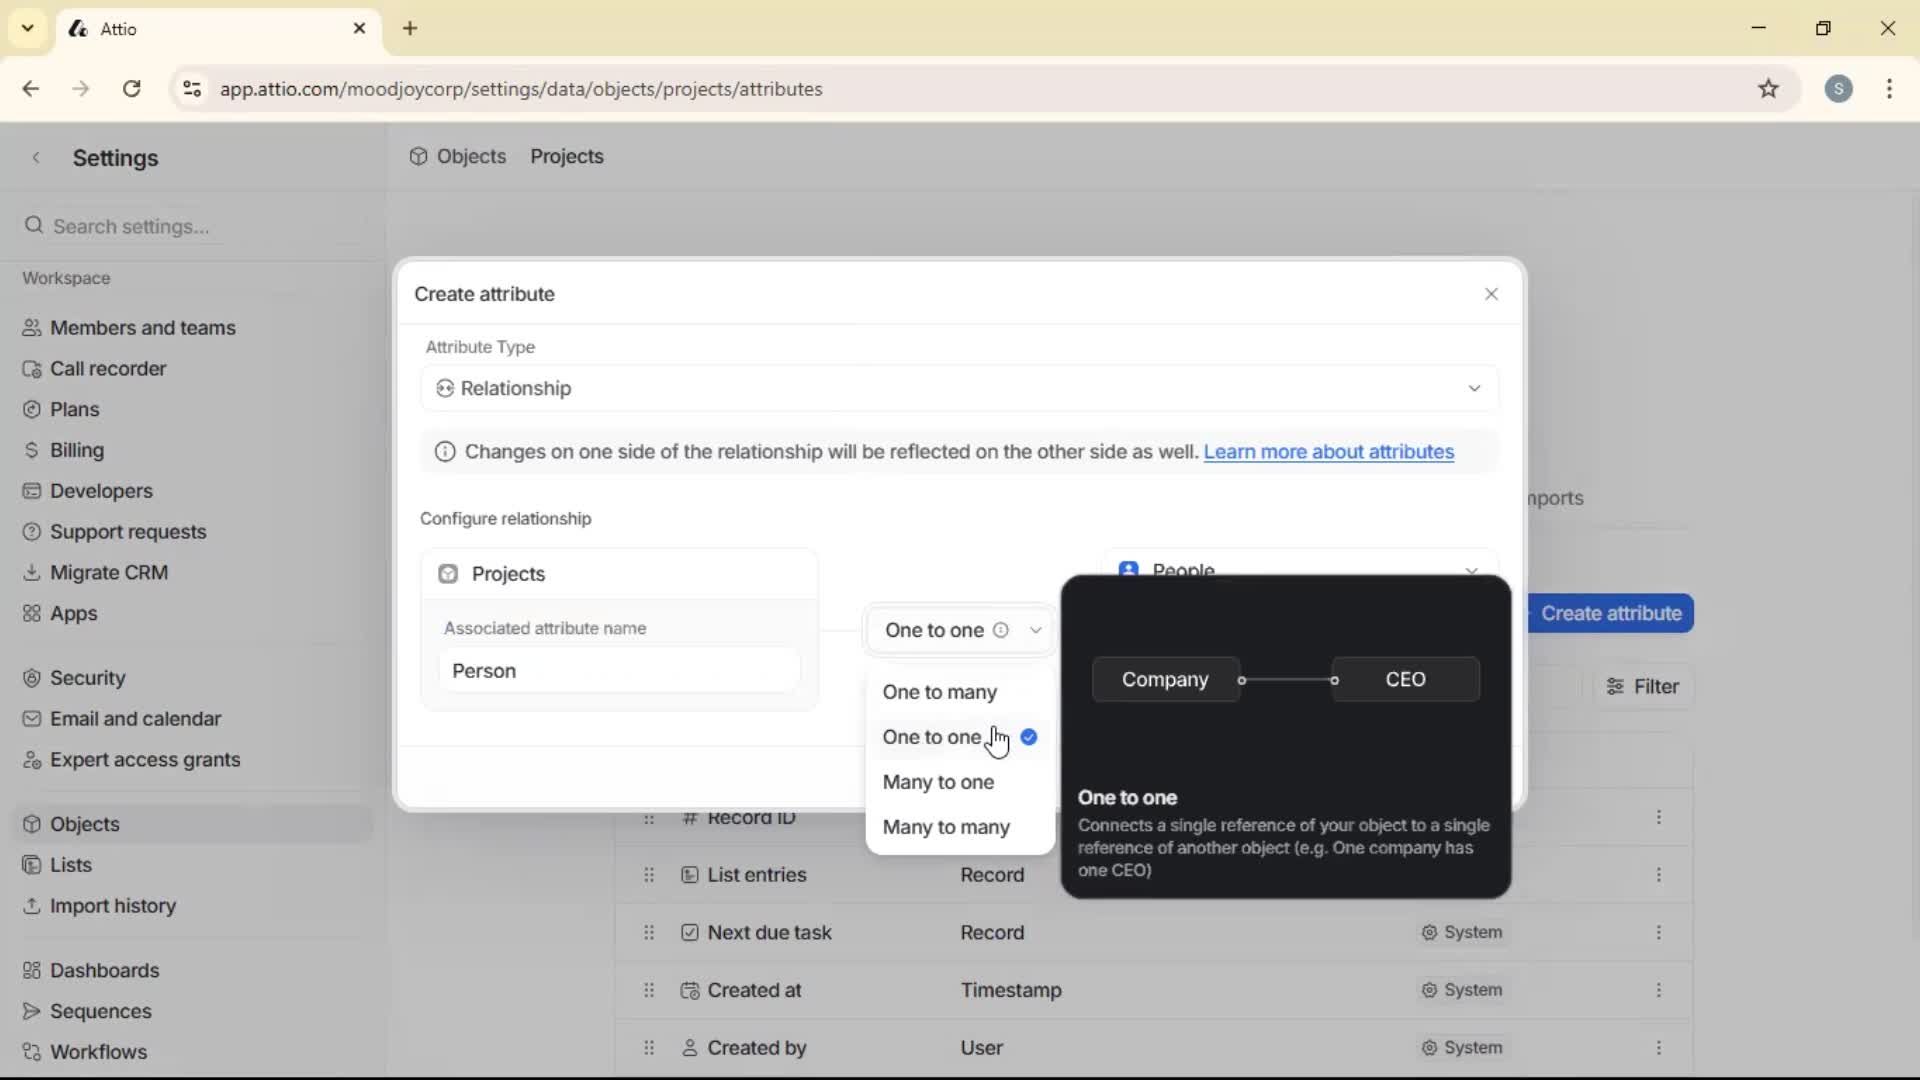Open the Import history page
Screen dimensions: 1920x1080
112,906
